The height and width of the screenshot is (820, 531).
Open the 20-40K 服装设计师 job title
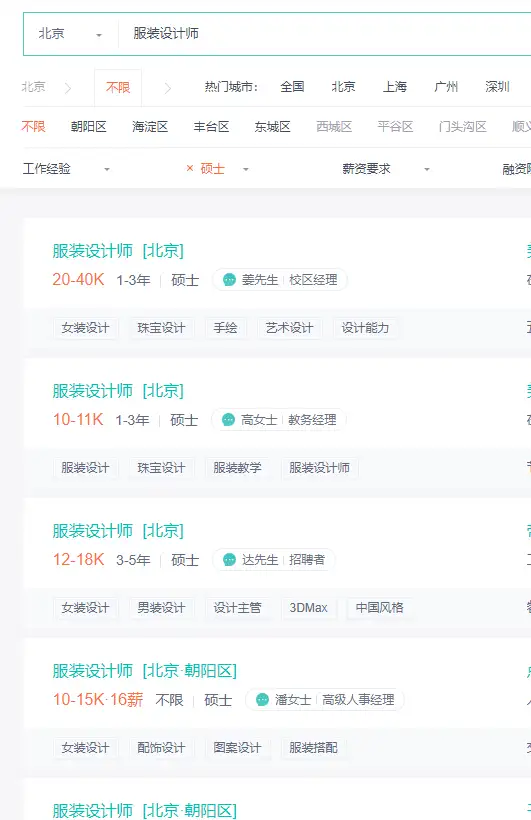coord(118,251)
